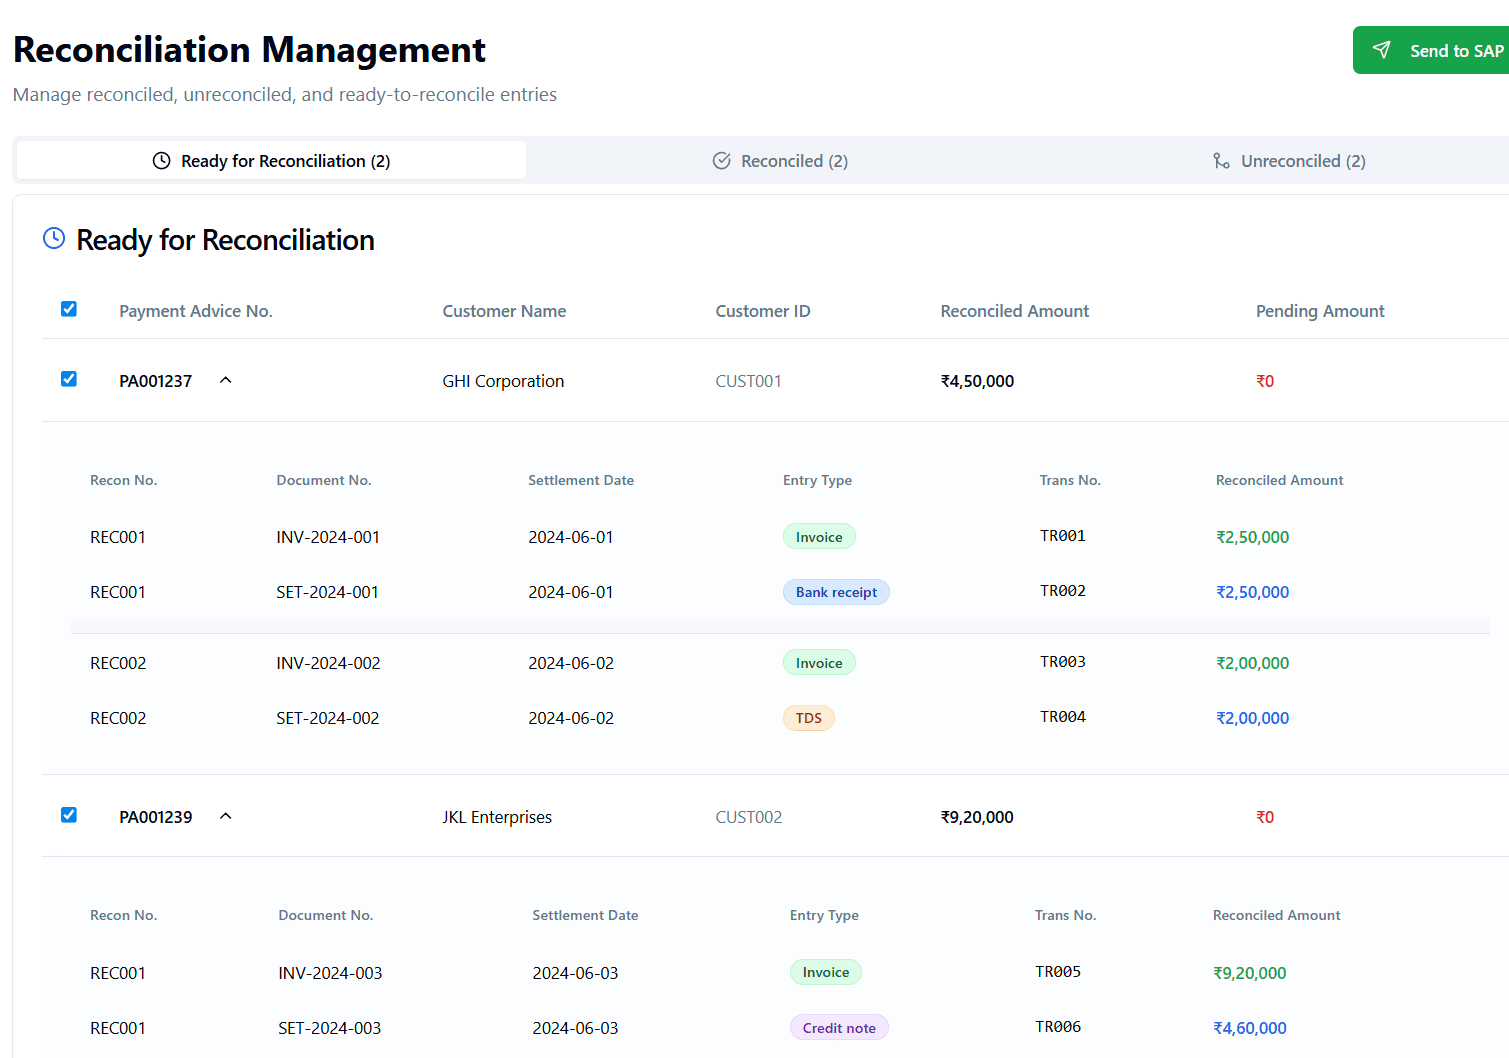1509x1058 pixels.
Task: Click the green ₹9,20,000 amount for INV-2024-003
Action: tap(1249, 973)
